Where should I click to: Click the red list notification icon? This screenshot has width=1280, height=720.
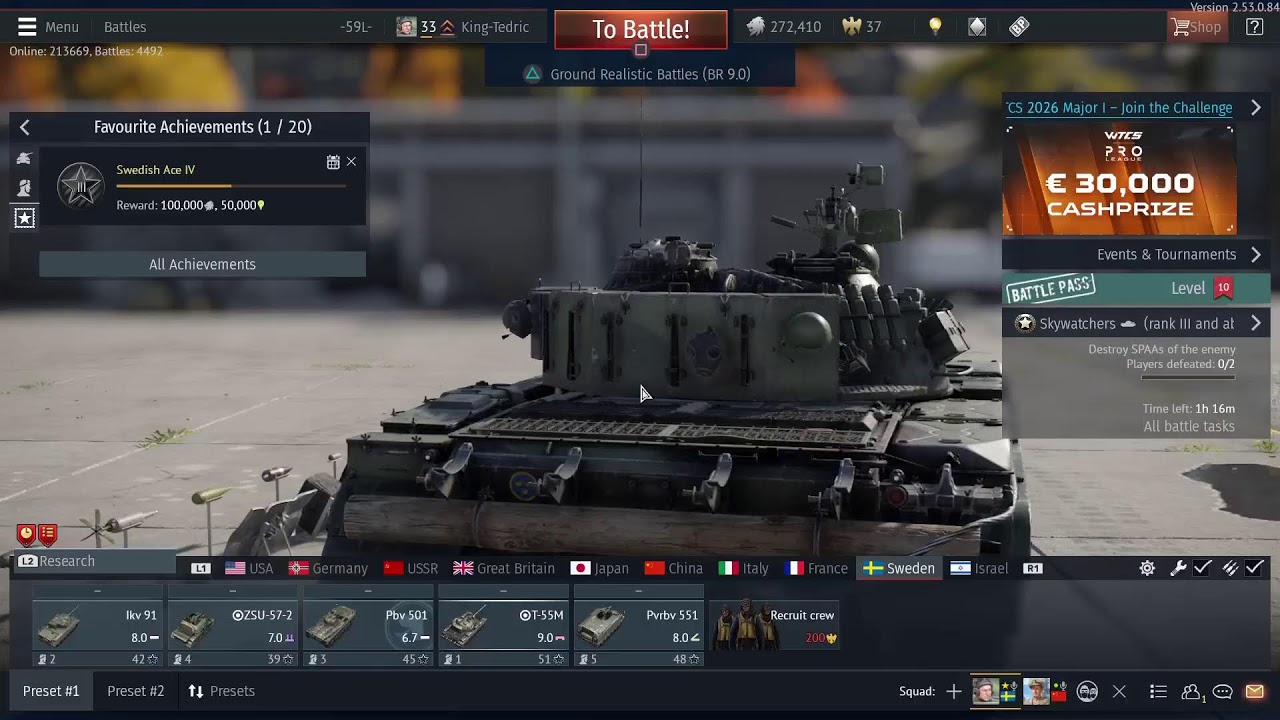(47, 534)
